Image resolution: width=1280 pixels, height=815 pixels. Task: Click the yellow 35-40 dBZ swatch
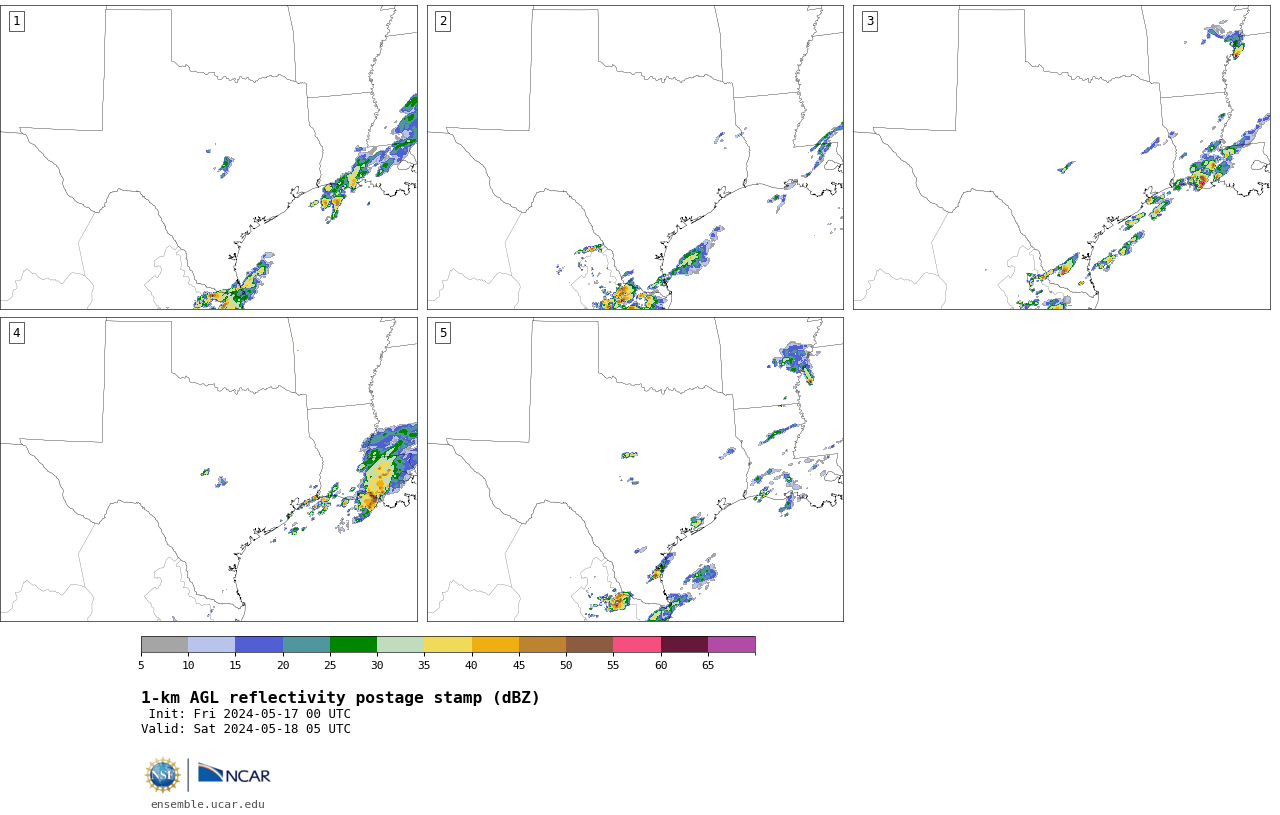[x=448, y=644]
